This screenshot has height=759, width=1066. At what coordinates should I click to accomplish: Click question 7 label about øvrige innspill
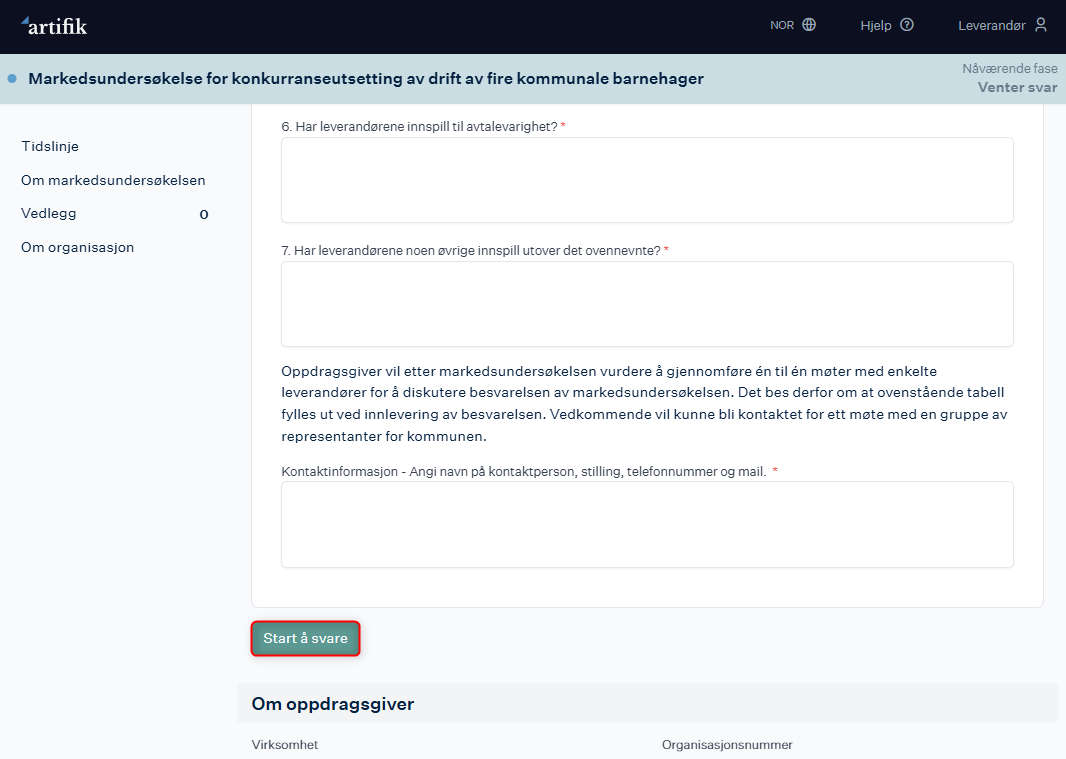pyautogui.click(x=470, y=250)
